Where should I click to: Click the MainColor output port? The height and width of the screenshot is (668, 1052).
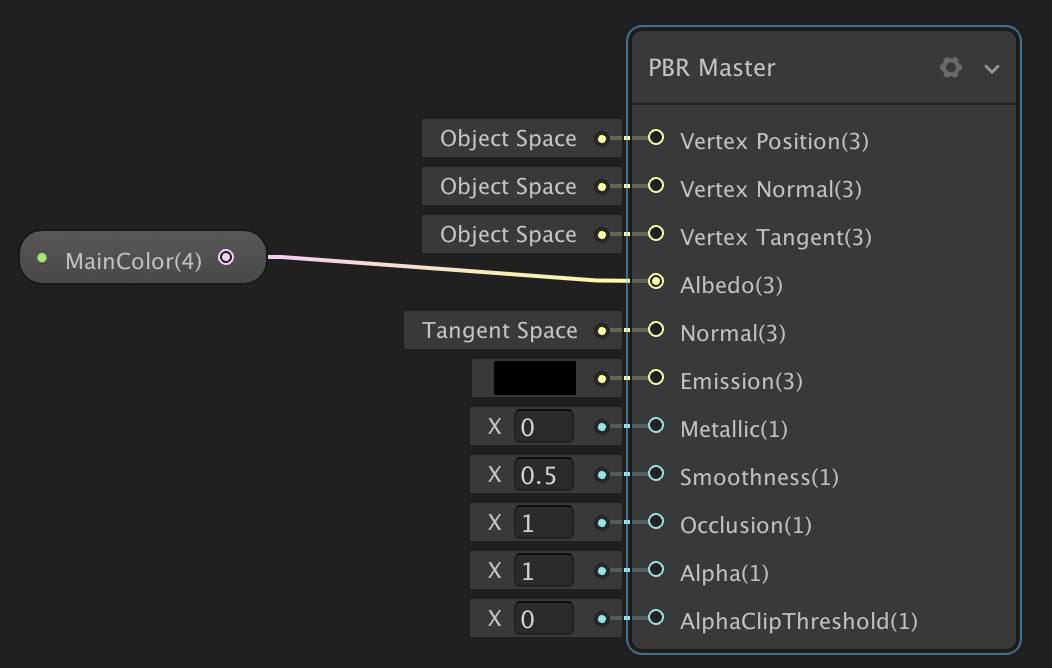point(226,258)
